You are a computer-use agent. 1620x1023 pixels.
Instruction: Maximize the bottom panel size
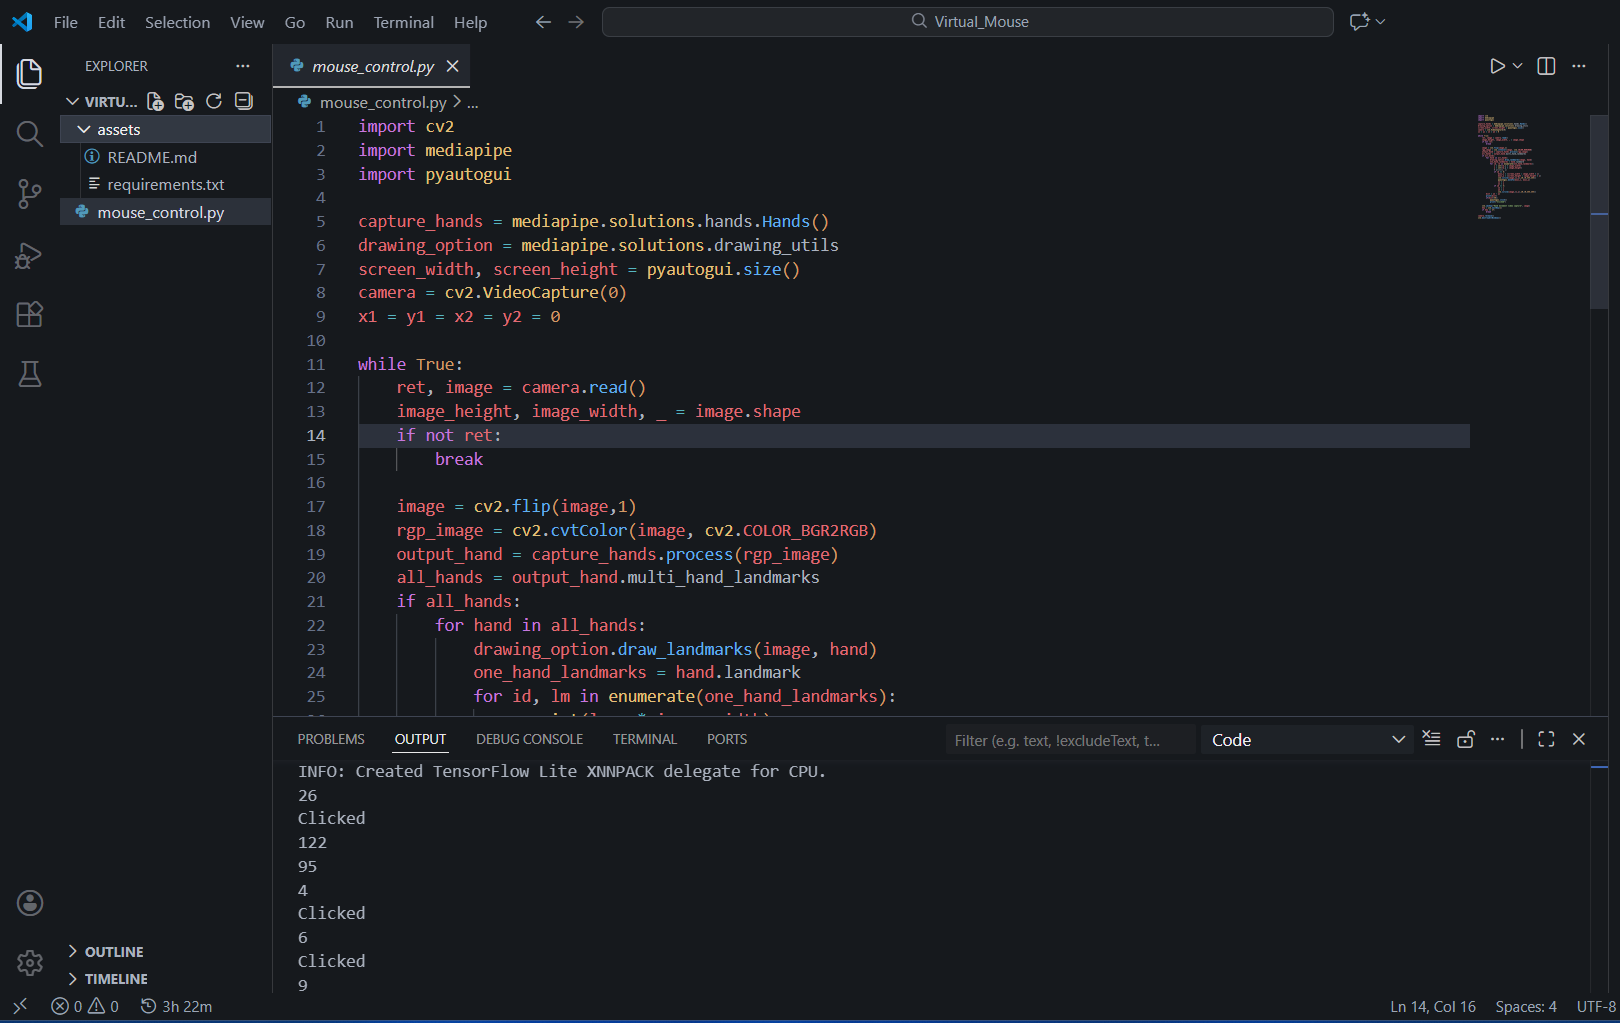point(1546,739)
